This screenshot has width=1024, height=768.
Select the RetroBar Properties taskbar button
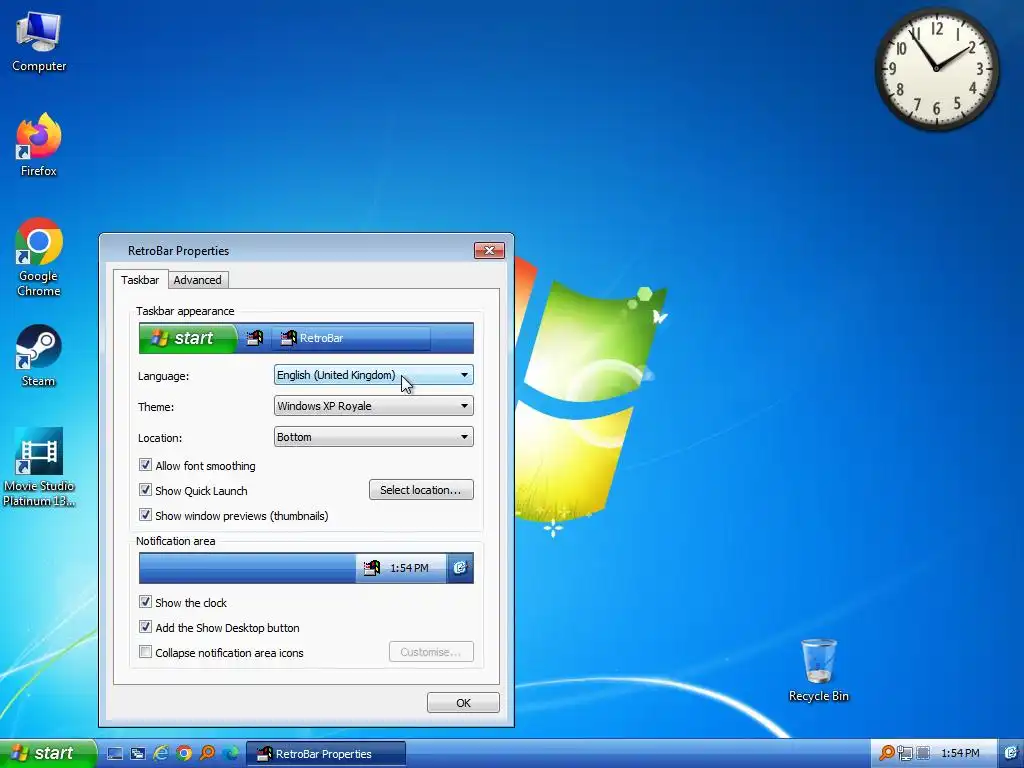click(325, 754)
